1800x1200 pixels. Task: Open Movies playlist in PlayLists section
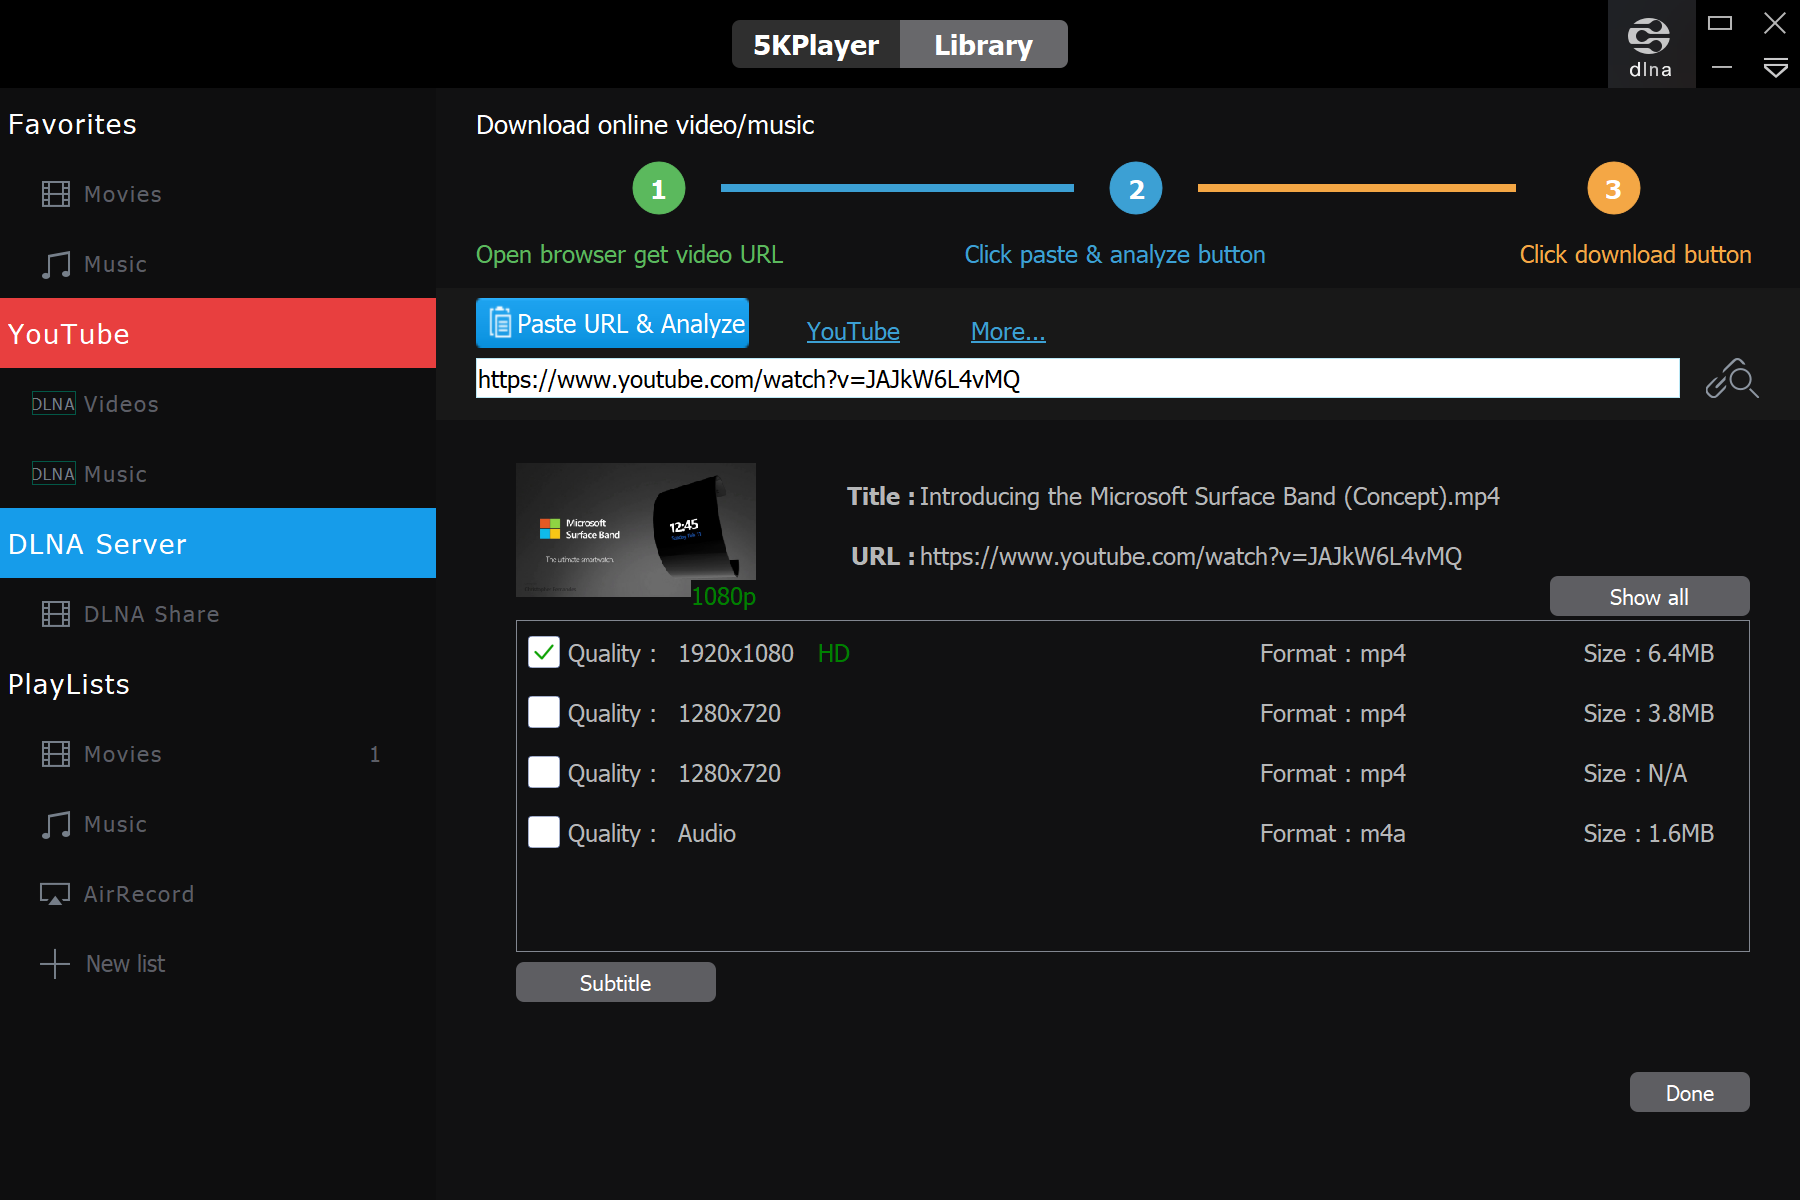click(122, 753)
